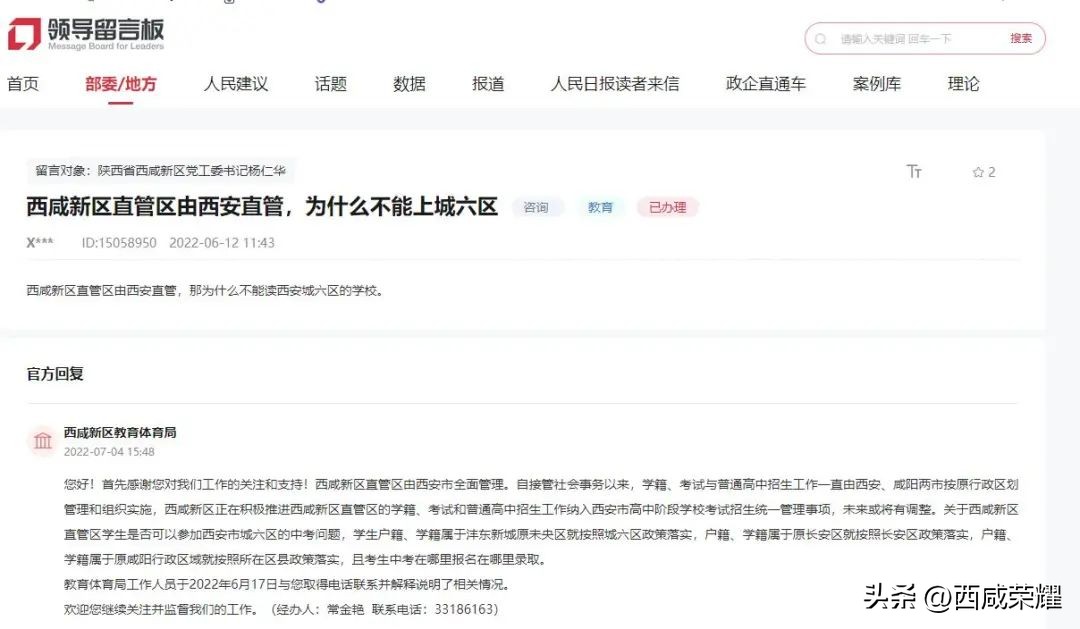Open 人民日报读者来信
The image size is (1080, 629).
614,84
